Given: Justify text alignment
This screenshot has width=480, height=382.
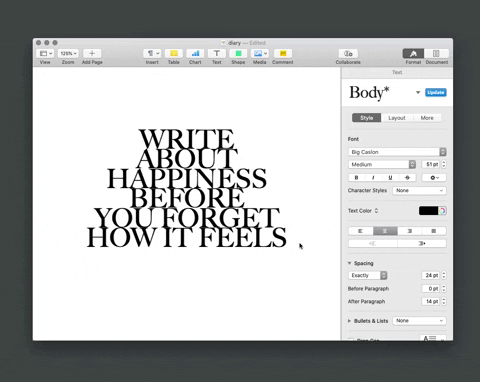Looking at the screenshot, I should pos(434,231).
